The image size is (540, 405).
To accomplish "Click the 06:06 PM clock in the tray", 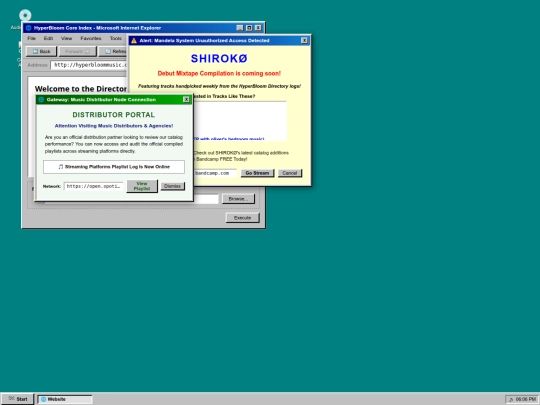I will pos(526,399).
